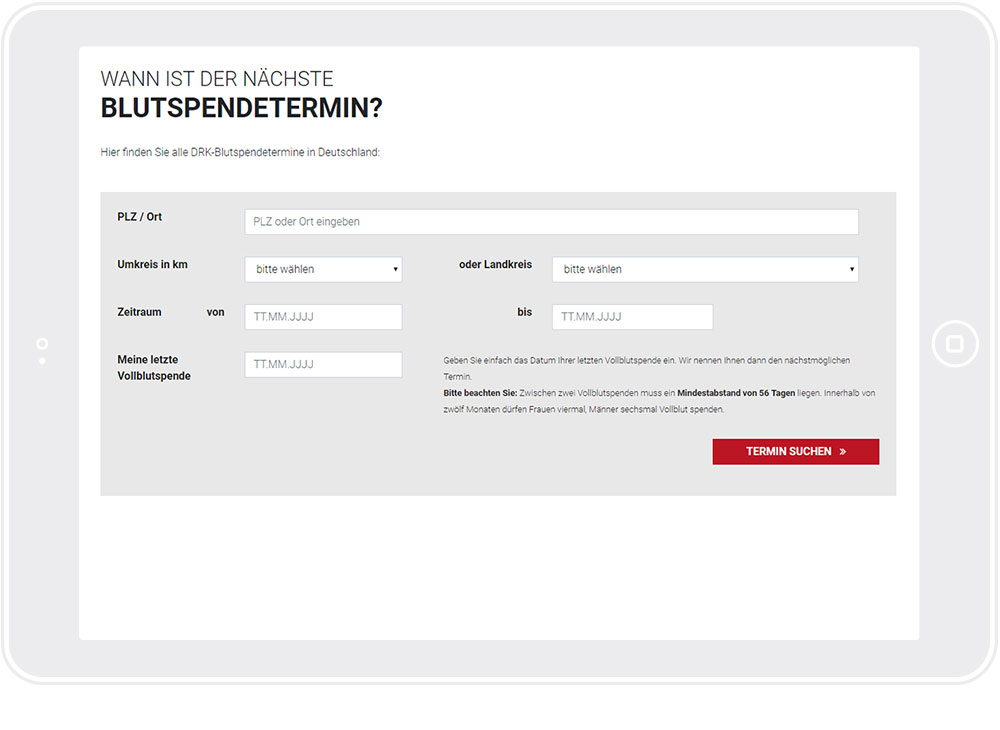
Task: Expand the oder Landkreis dropdown
Action: click(705, 269)
